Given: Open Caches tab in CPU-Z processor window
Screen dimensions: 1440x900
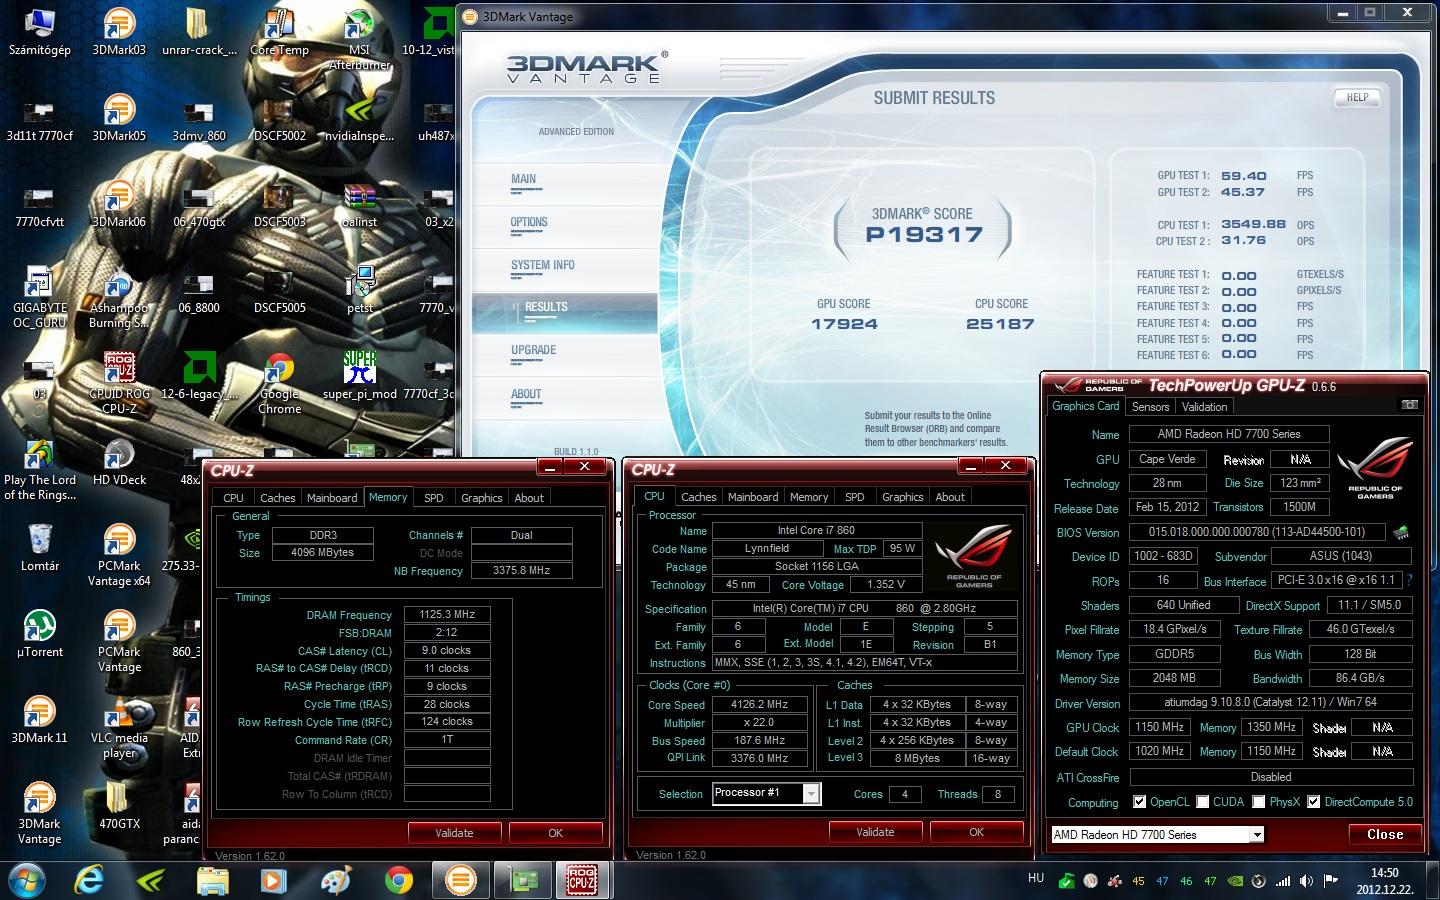Looking at the screenshot, I should click(x=699, y=497).
